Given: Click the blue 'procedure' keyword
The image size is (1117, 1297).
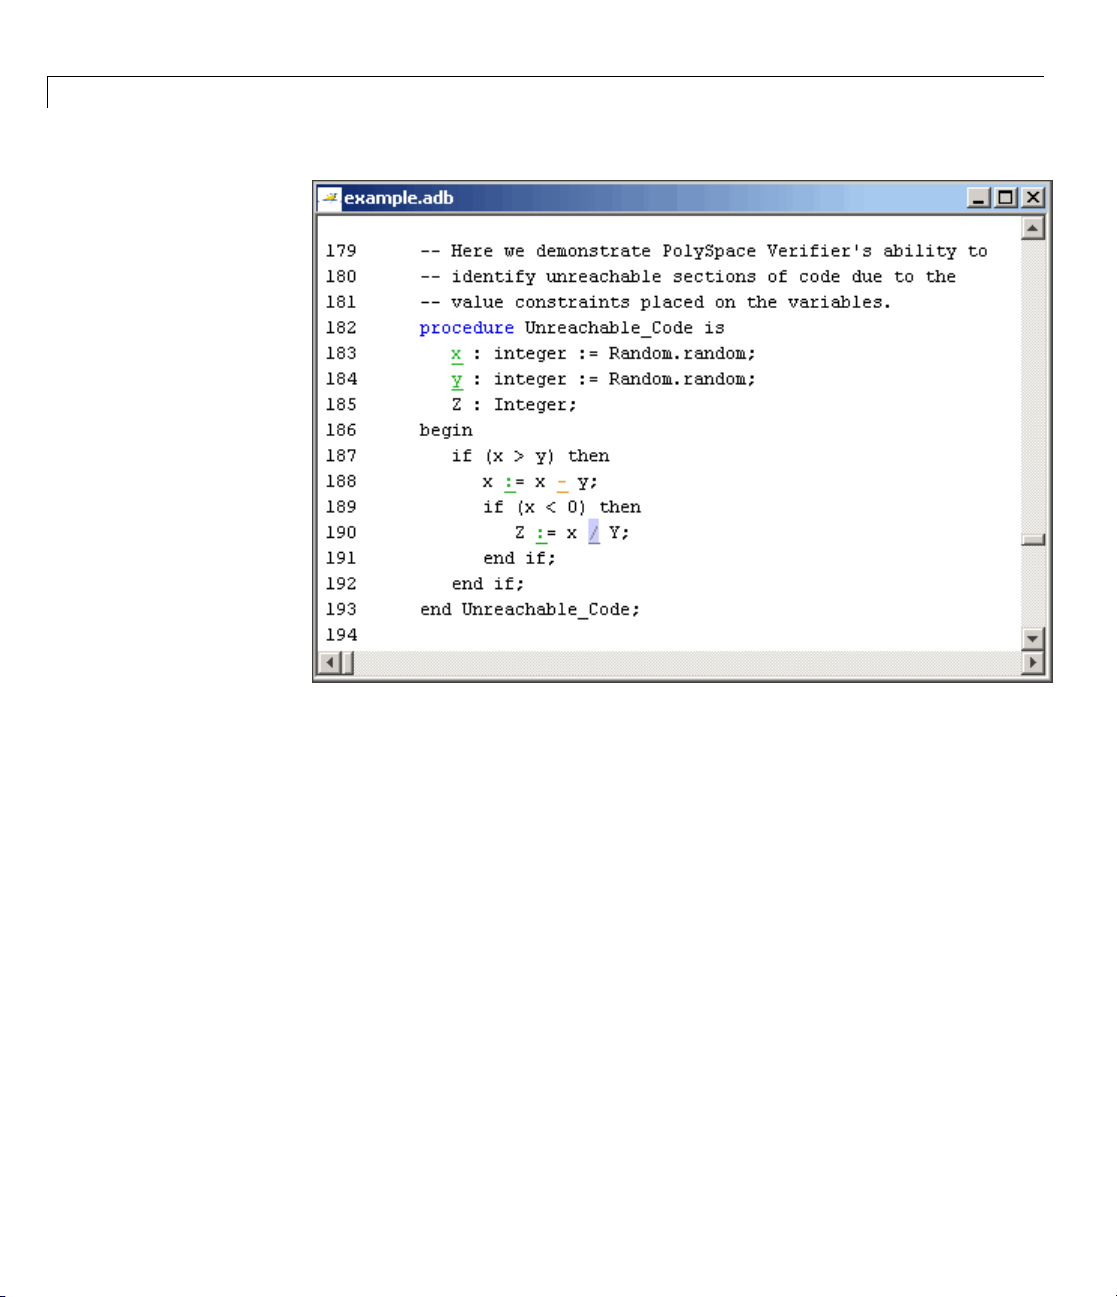Looking at the screenshot, I should 466,328.
